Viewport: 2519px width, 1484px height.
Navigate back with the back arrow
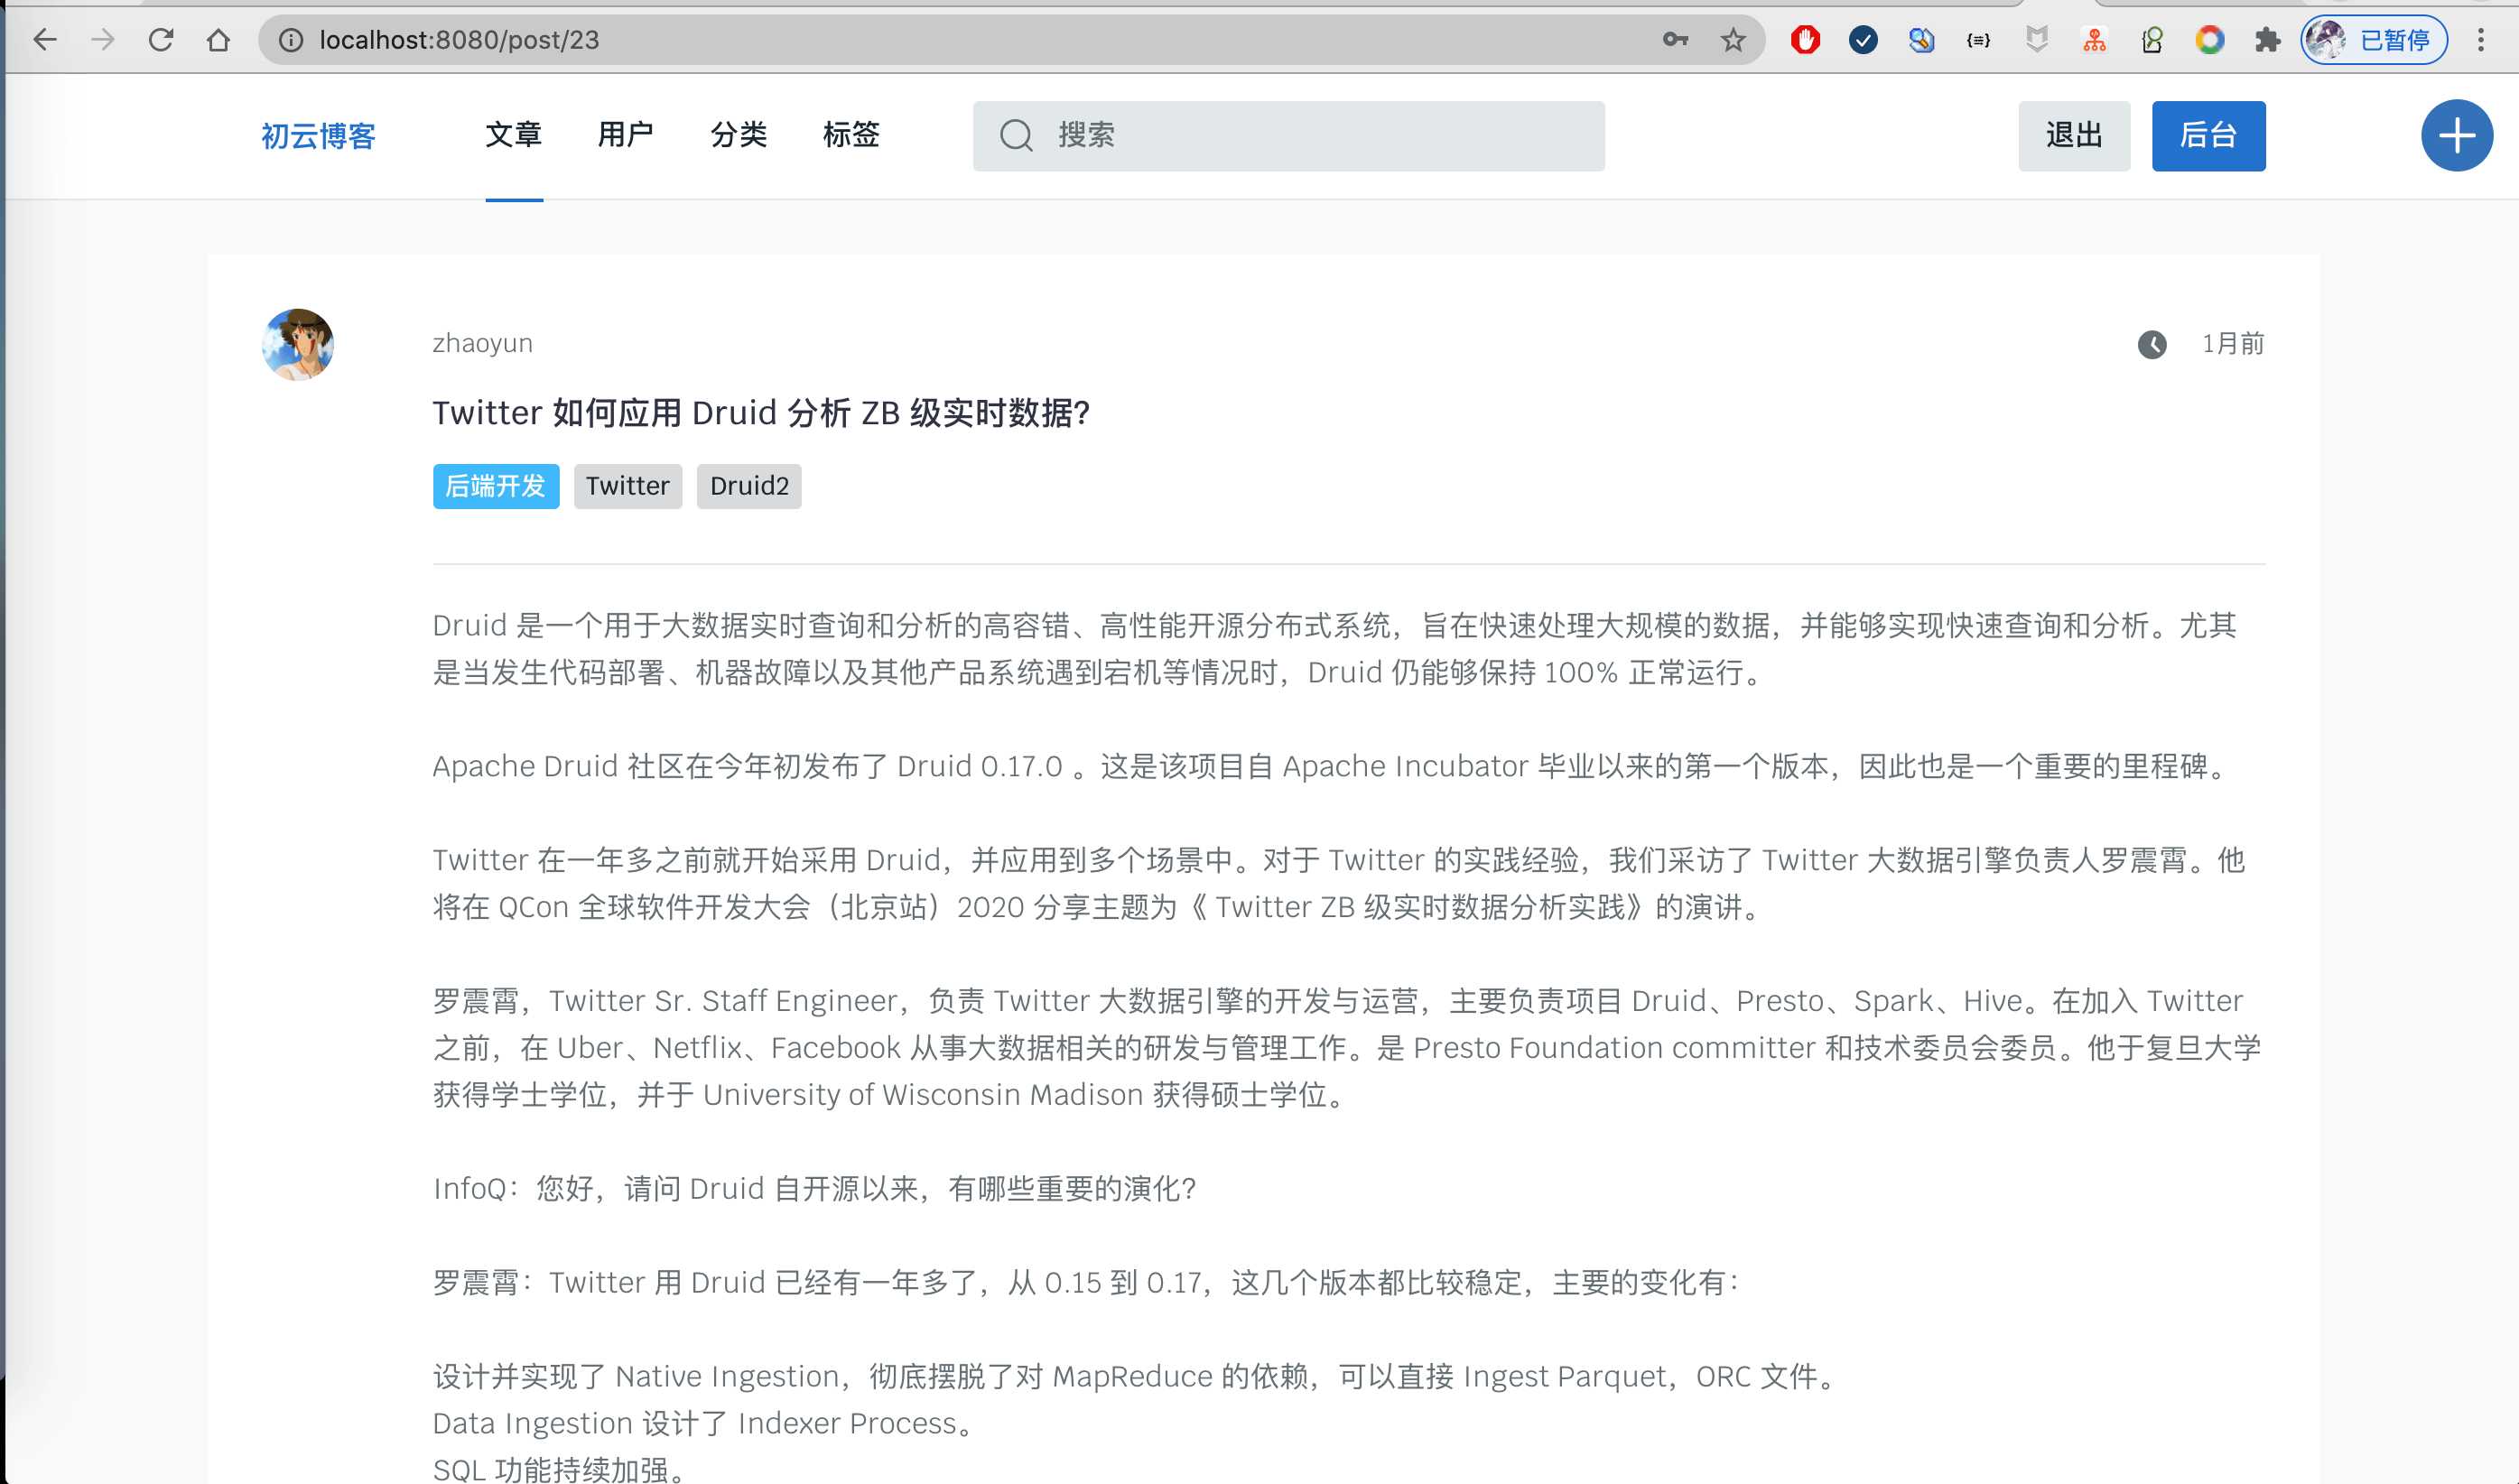[x=45, y=40]
